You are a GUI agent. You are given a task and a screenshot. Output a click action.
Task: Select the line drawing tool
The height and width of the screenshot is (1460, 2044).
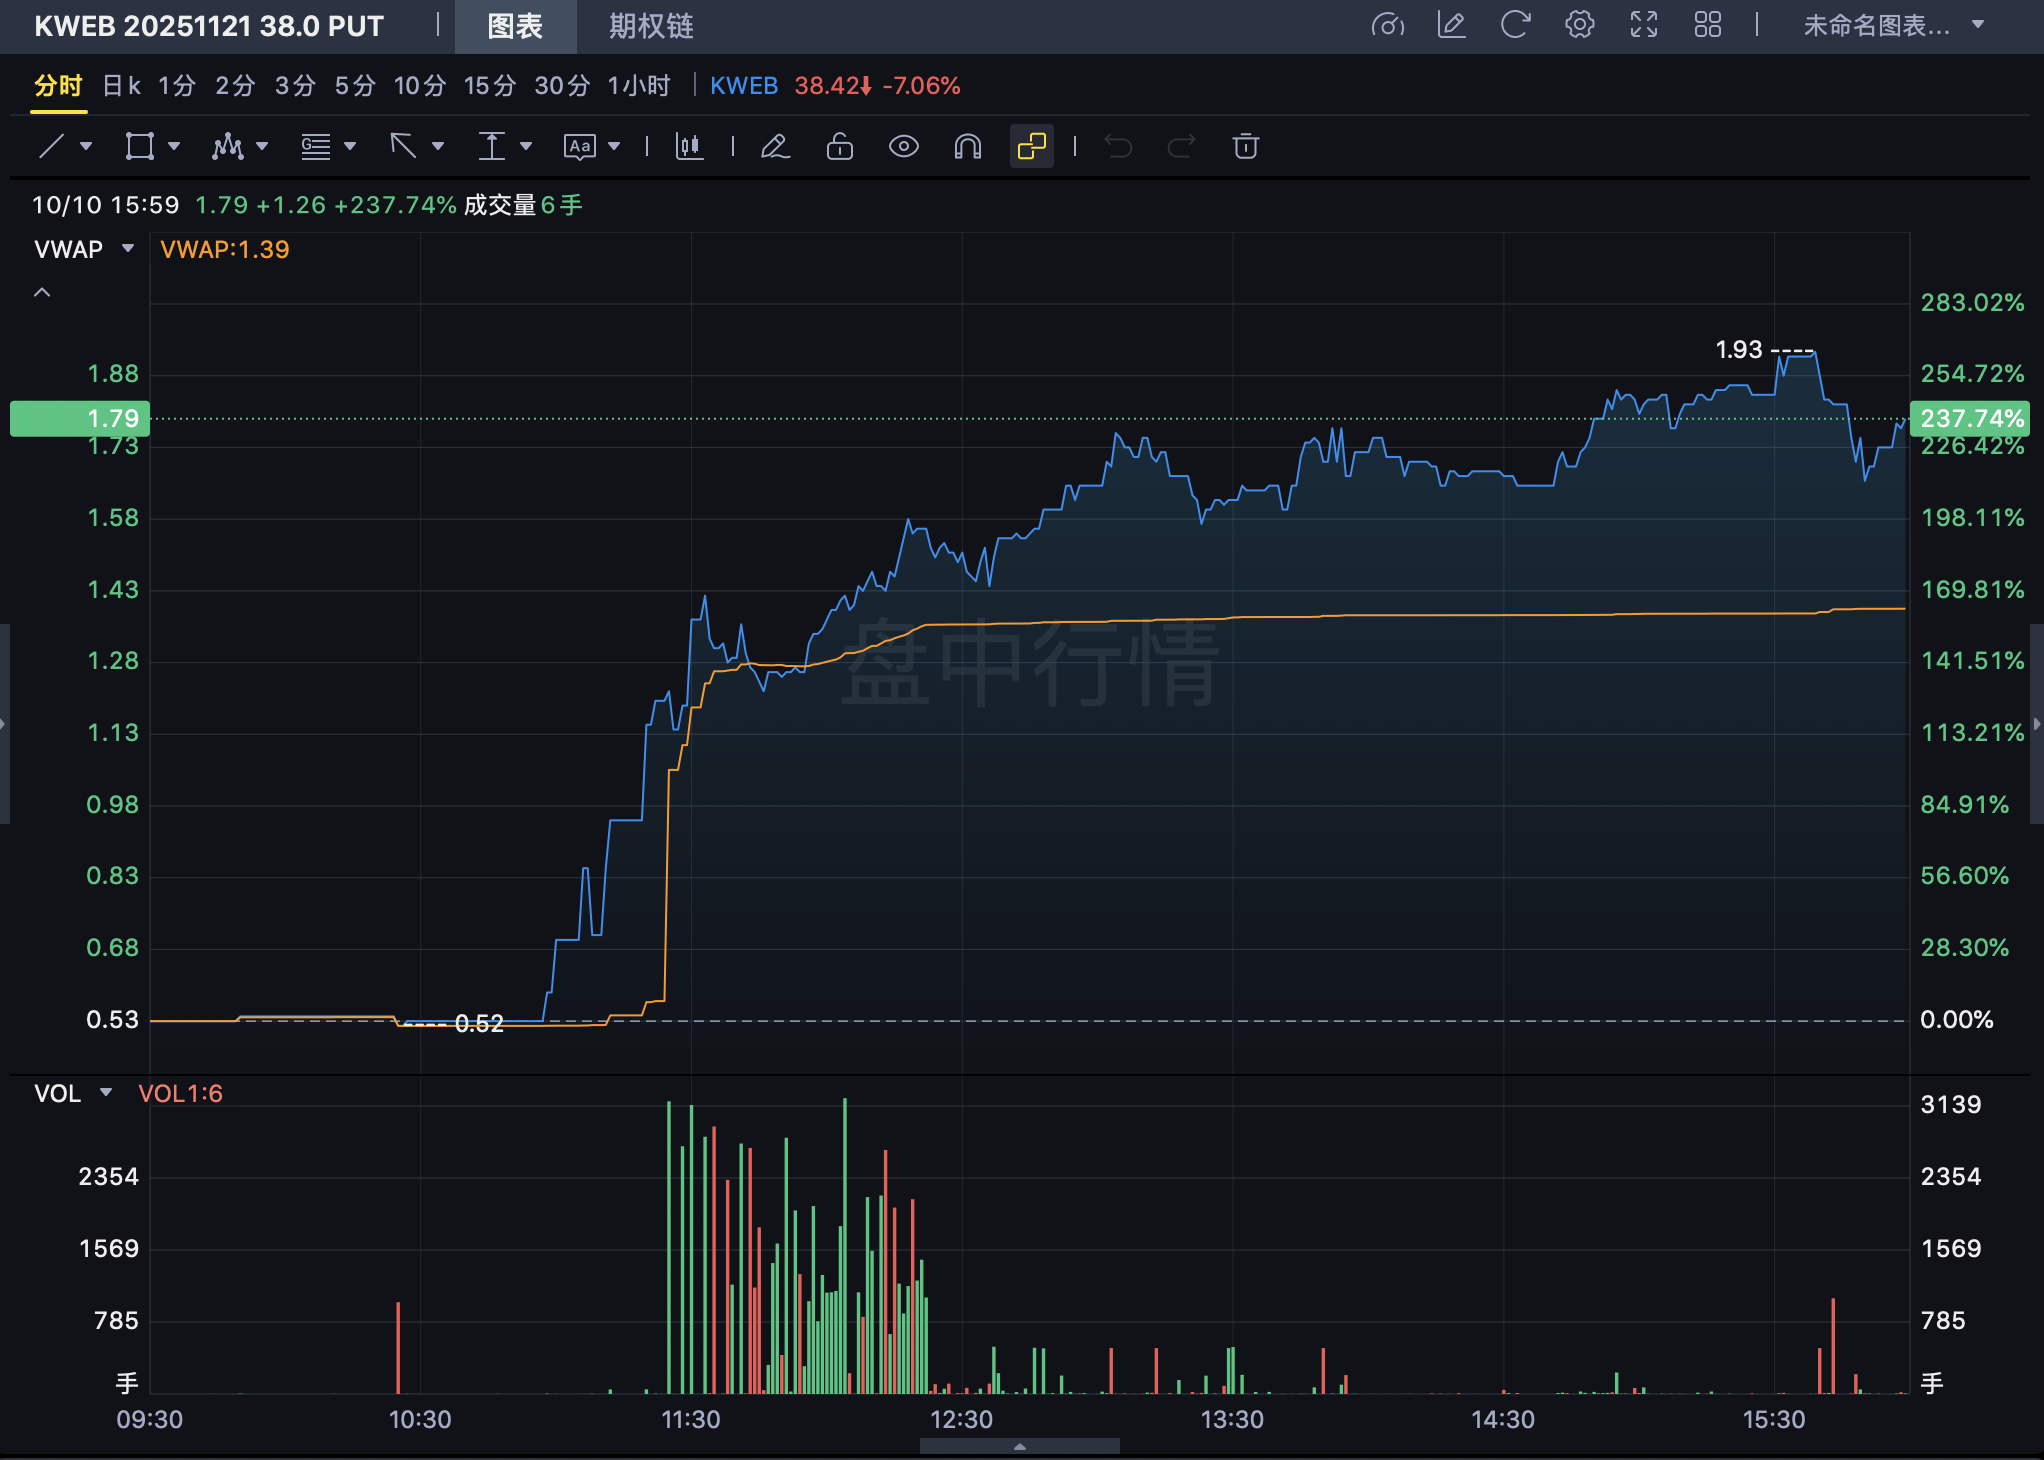(52, 147)
